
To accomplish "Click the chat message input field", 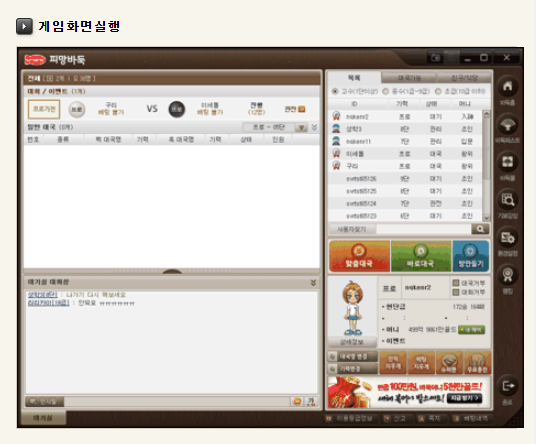I will point(177,401).
